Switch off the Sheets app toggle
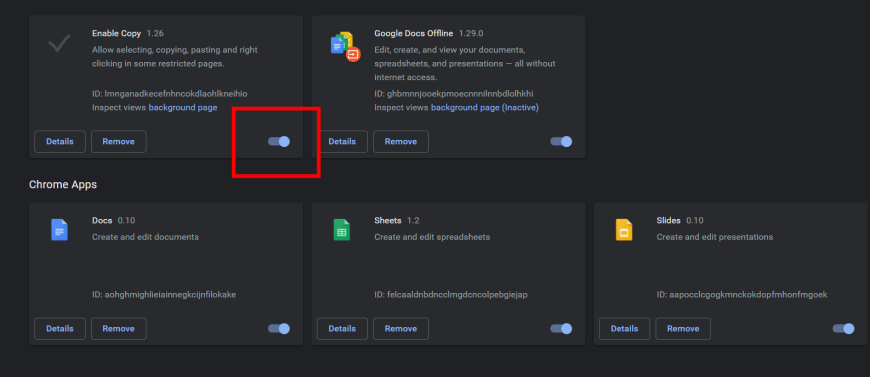This screenshot has height=377, width=870. tap(561, 329)
